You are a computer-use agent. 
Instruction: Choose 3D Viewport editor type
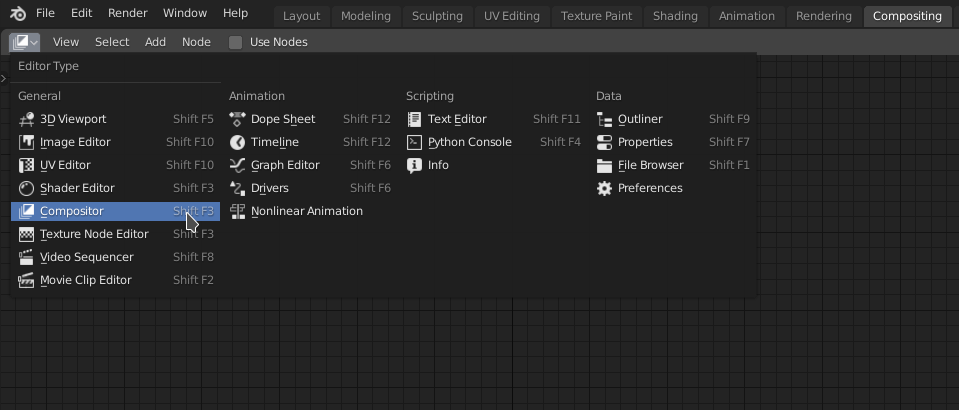pos(116,119)
